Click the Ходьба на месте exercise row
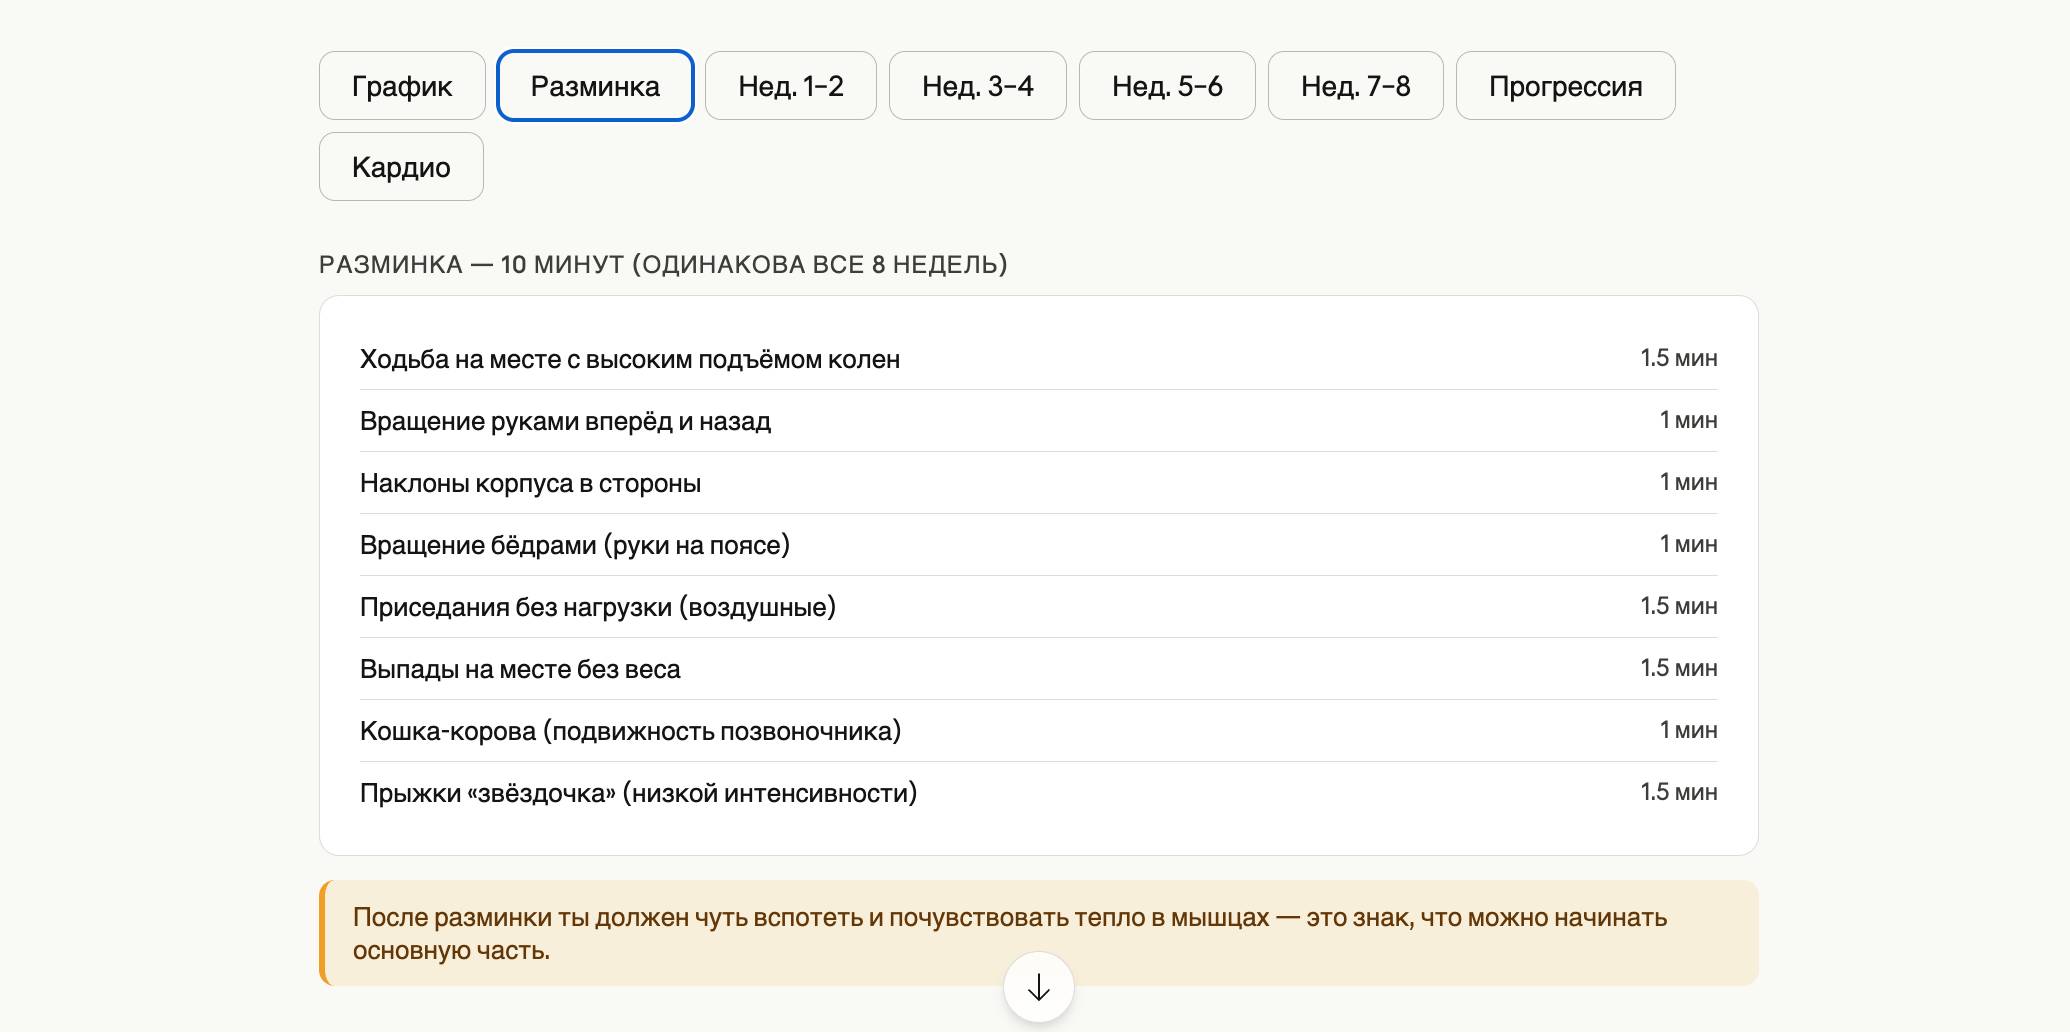The width and height of the screenshot is (2070, 1036). [630, 359]
